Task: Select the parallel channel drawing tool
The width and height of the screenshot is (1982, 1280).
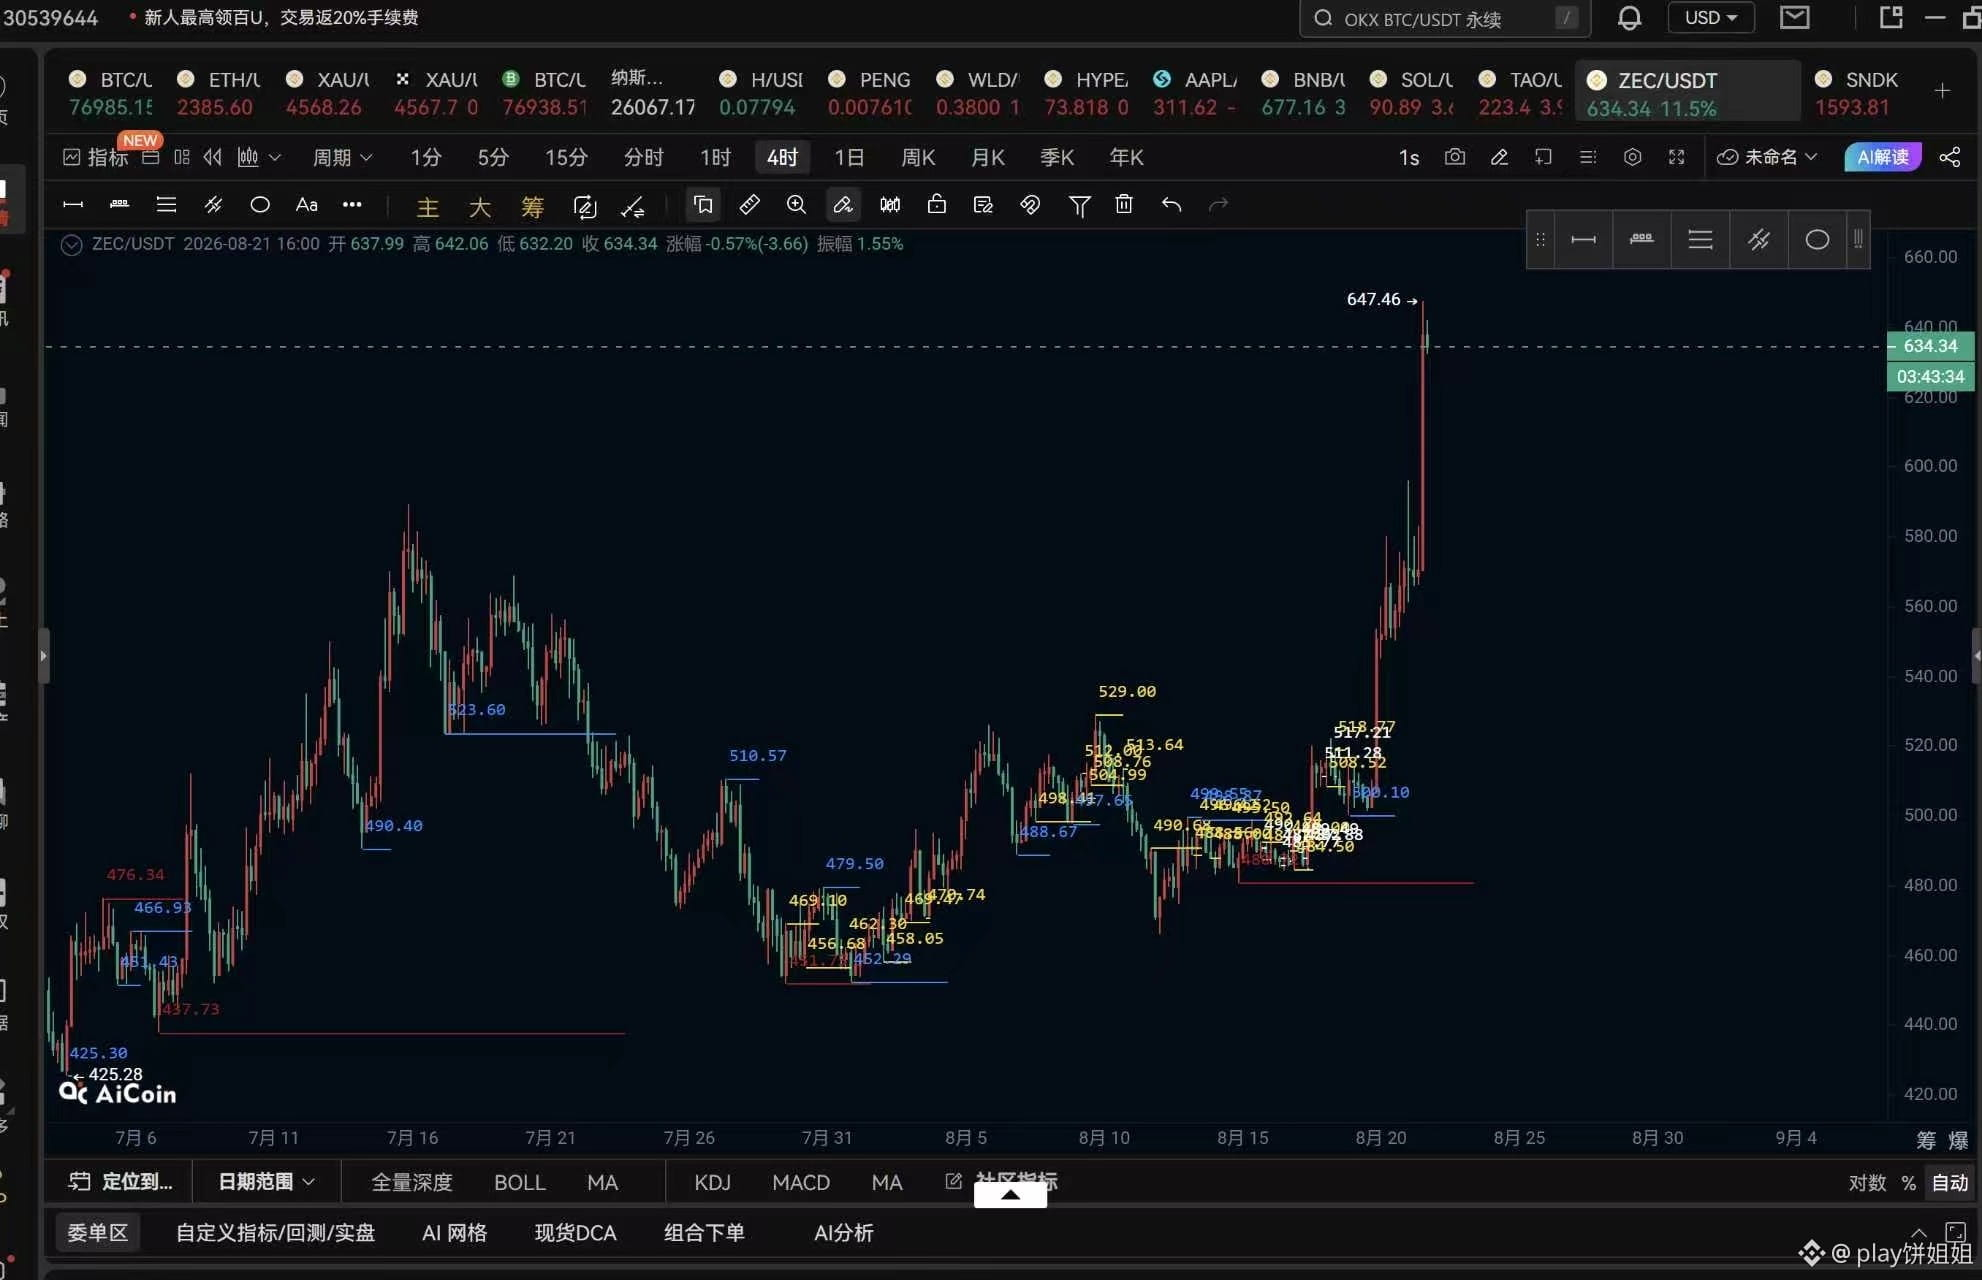Action: pyautogui.click(x=213, y=205)
